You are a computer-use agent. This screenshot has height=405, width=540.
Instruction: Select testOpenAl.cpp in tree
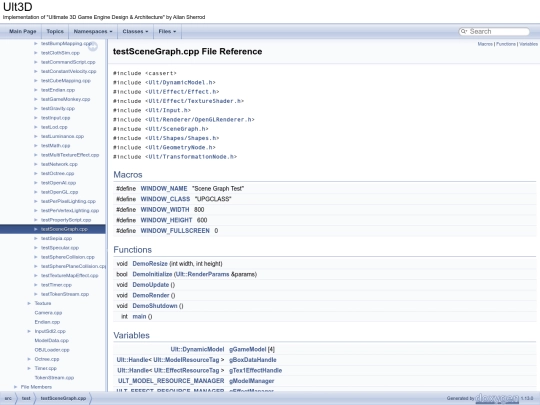tap(58, 183)
